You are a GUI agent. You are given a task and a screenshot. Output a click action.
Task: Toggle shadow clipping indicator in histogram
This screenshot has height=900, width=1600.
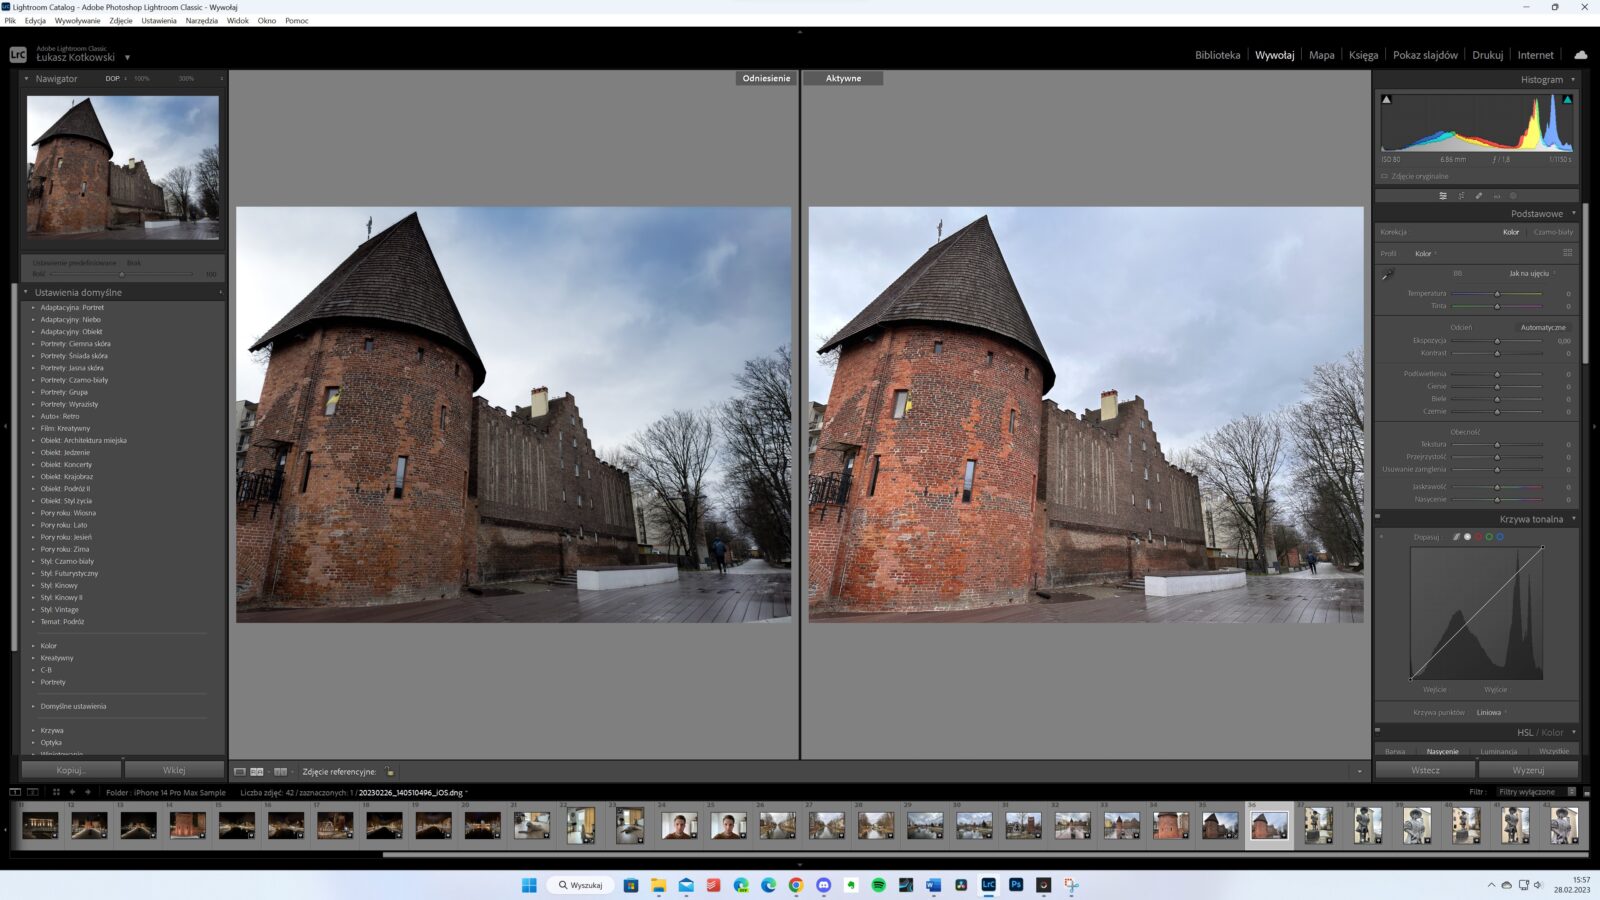coord(1386,99)
